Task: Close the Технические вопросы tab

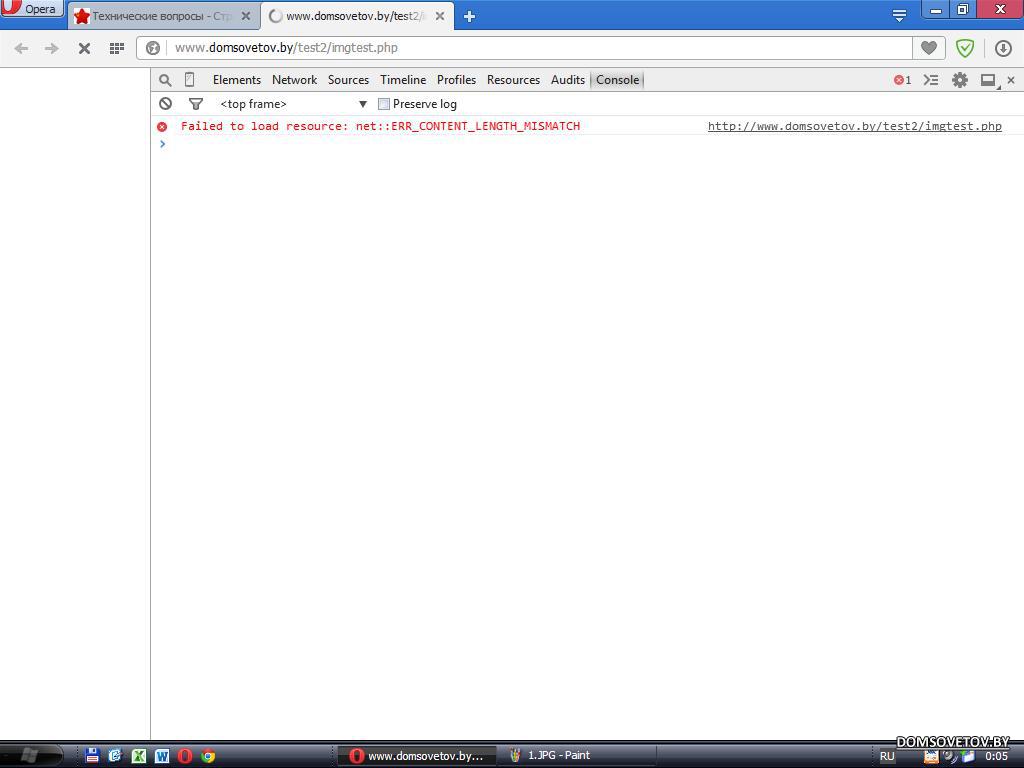Action: [246, 16]
